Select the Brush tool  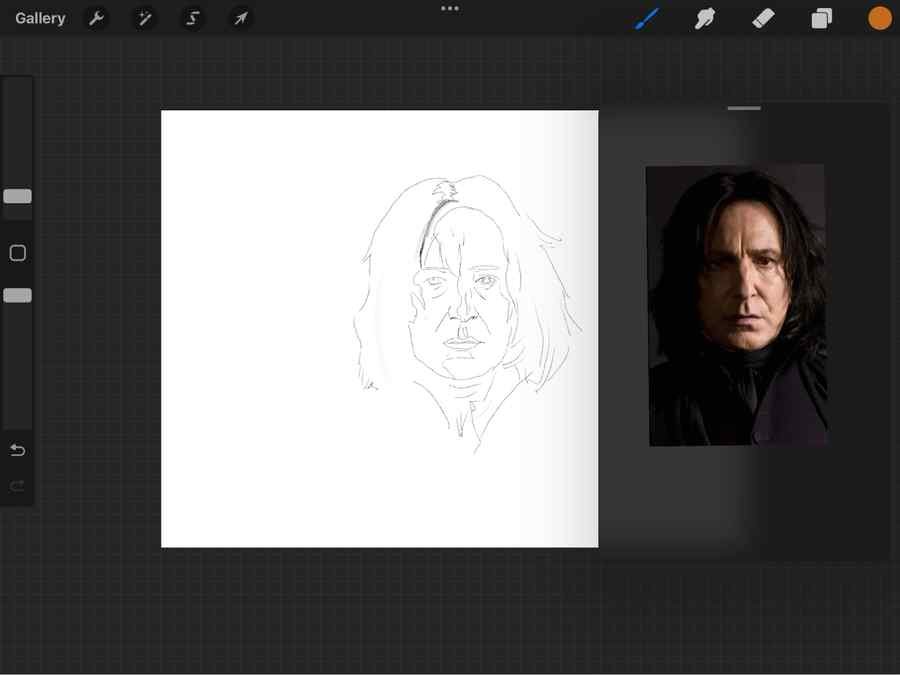(647, 18)
